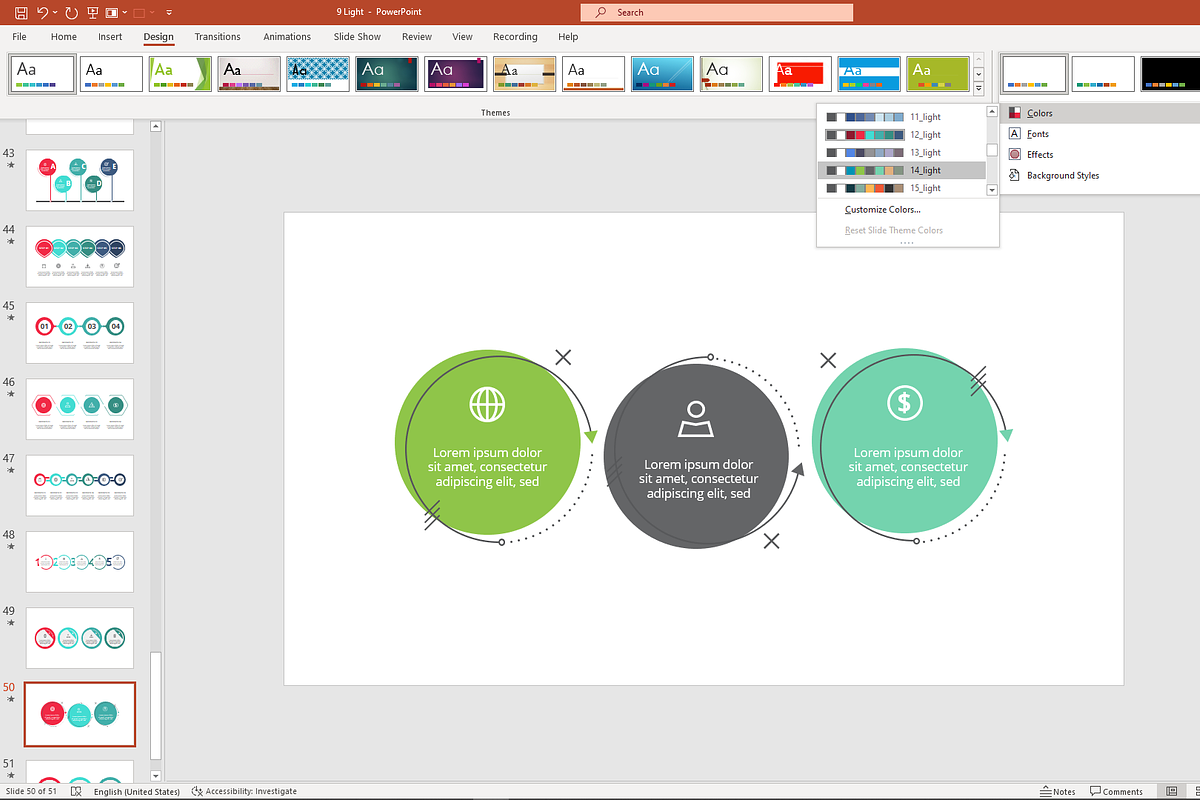Select slide 50 thumbnail
The height and width of the screenshot is (800, 1200).
[80, 715]
